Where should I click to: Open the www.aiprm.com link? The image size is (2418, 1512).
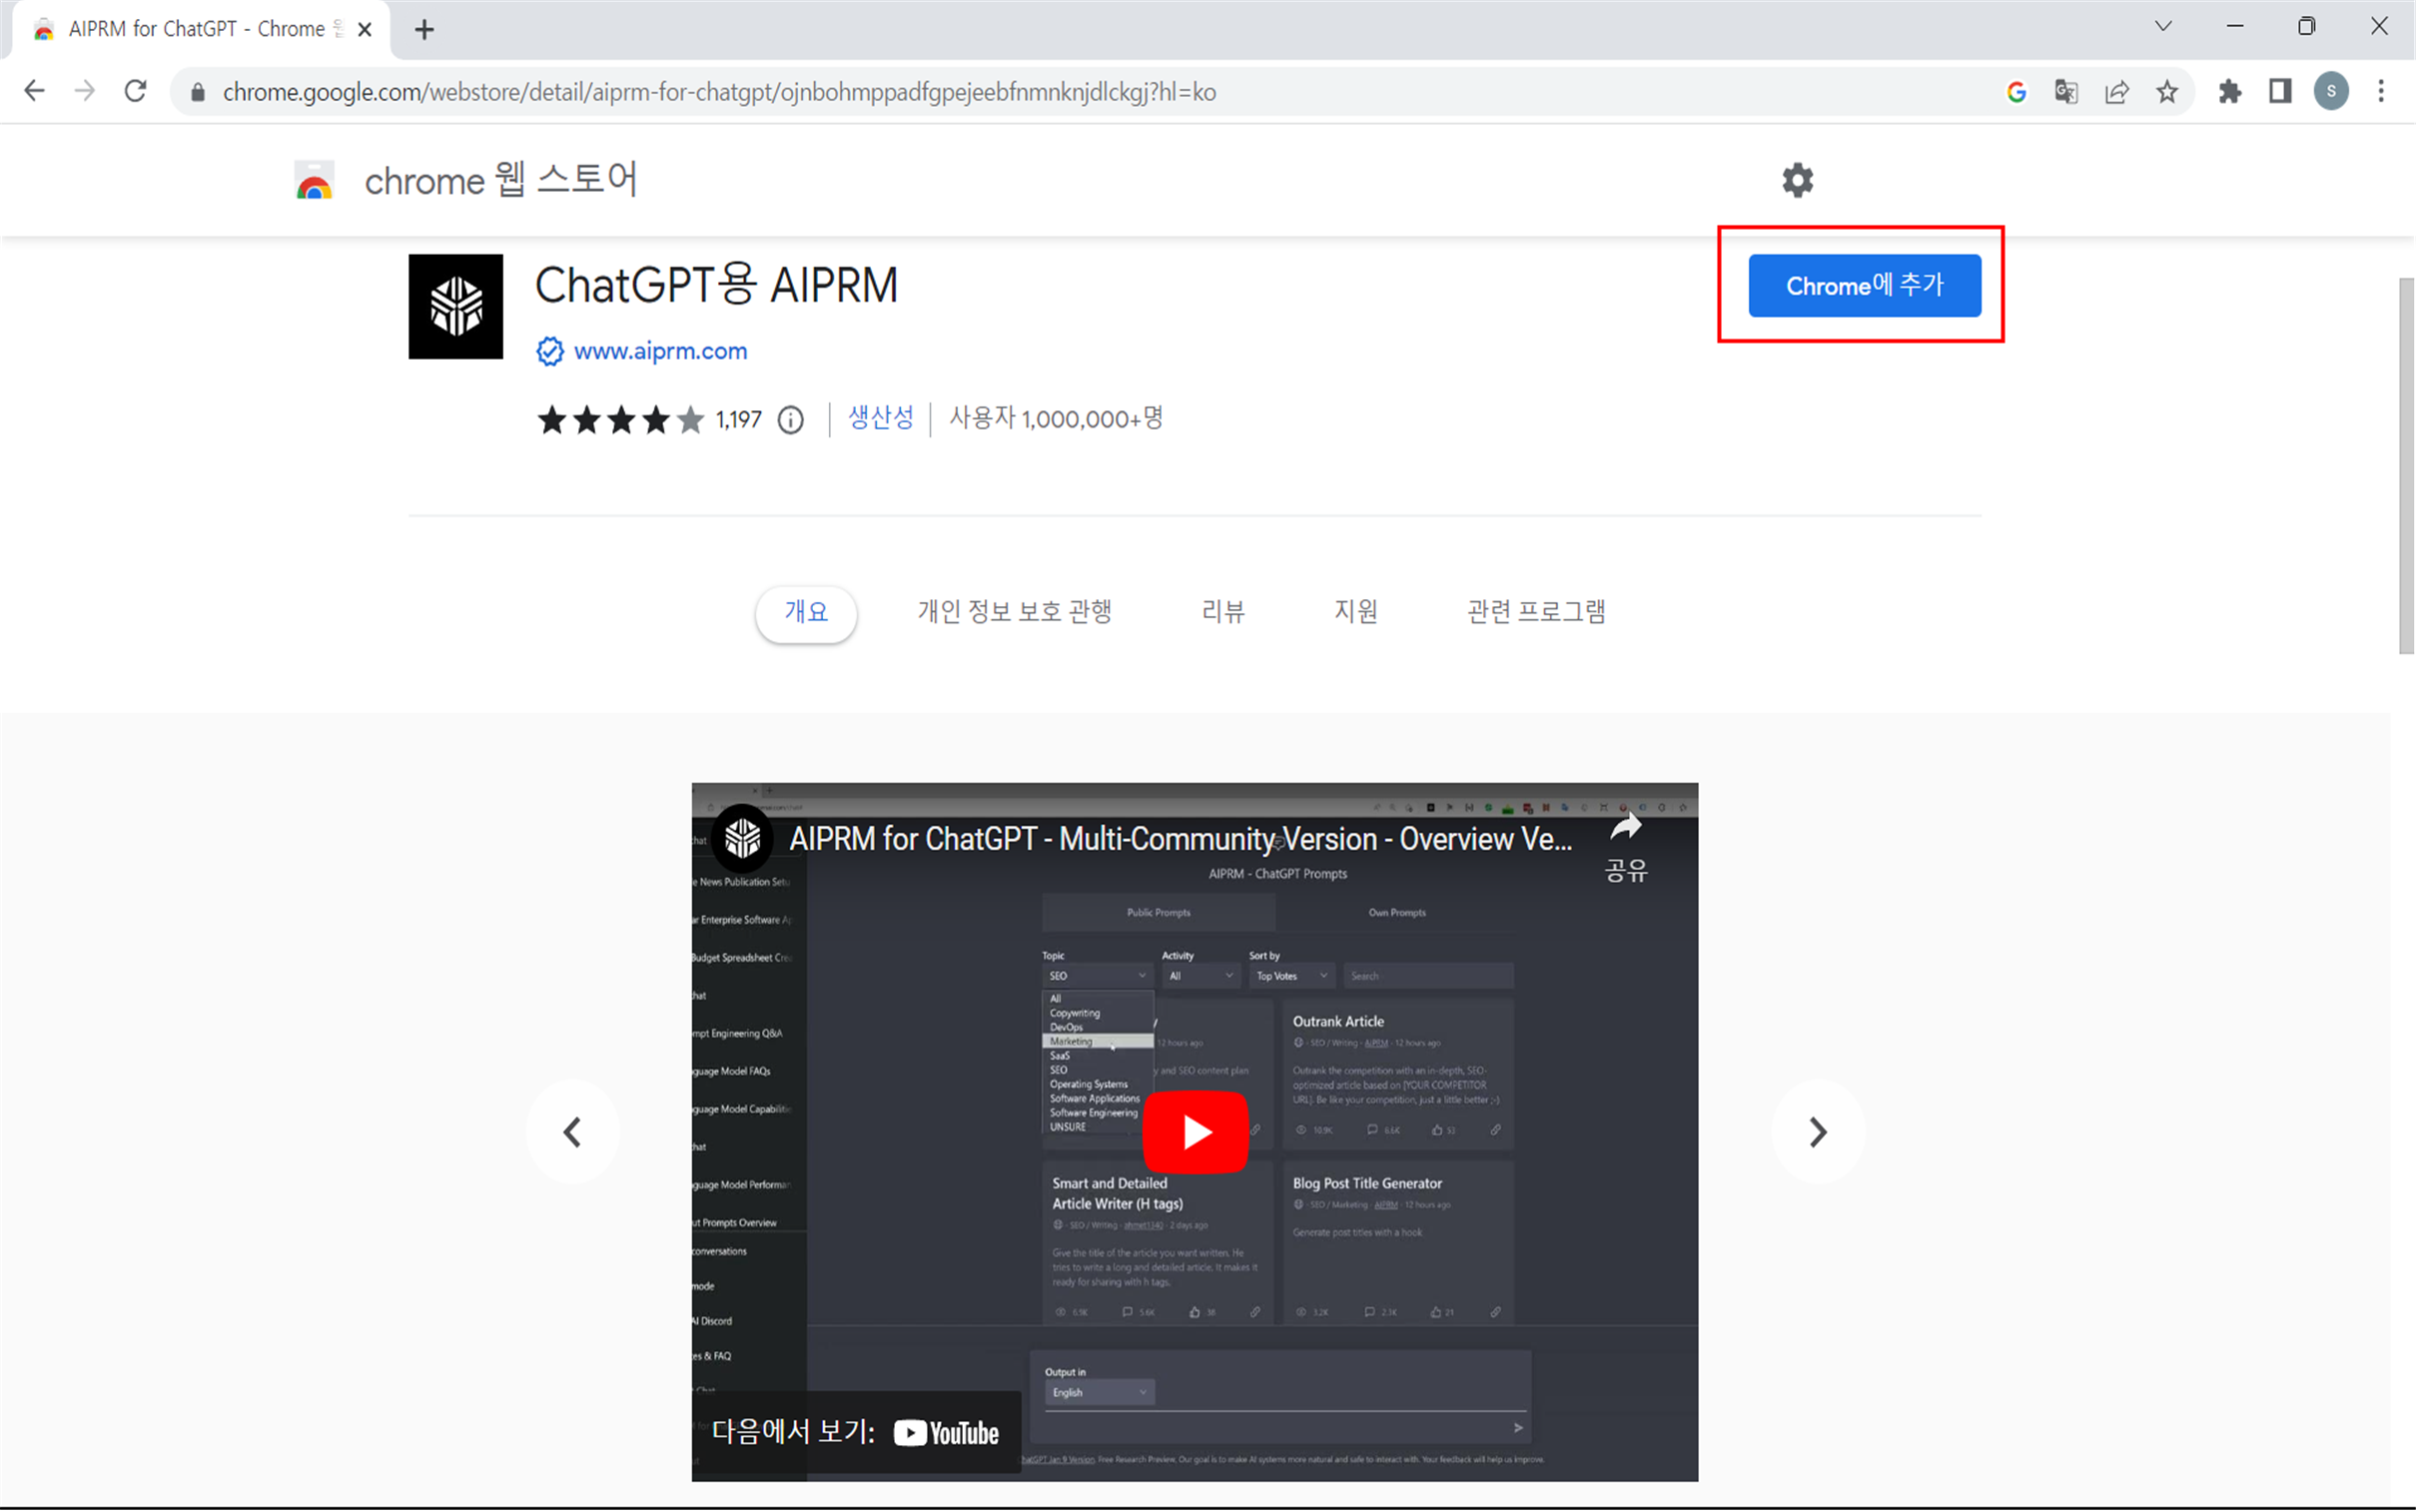[x=660, y=352]
